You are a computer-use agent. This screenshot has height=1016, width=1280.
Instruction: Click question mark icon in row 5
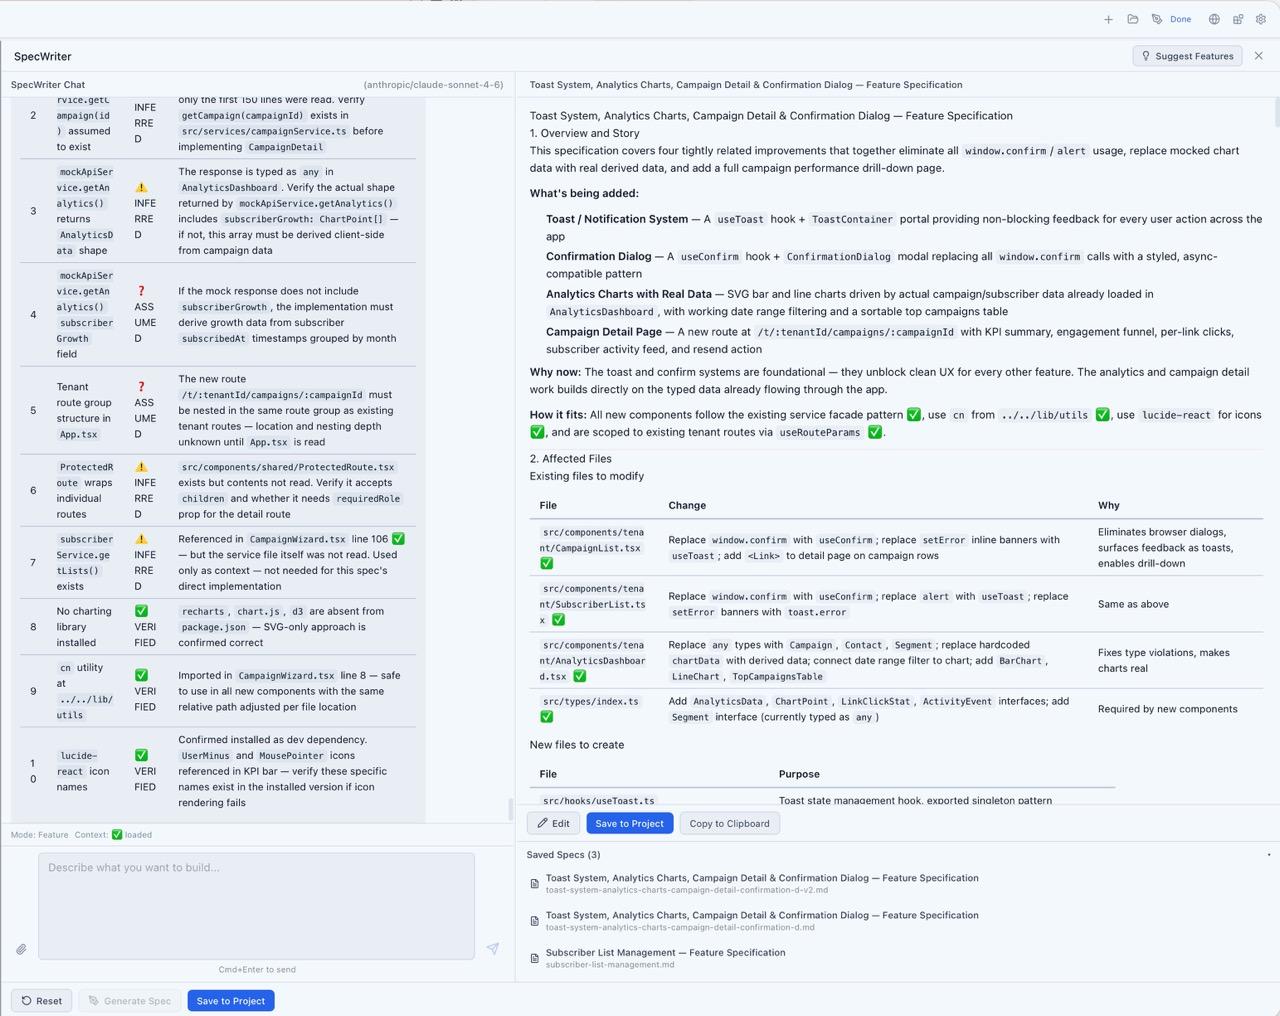[x=141, y=387]
